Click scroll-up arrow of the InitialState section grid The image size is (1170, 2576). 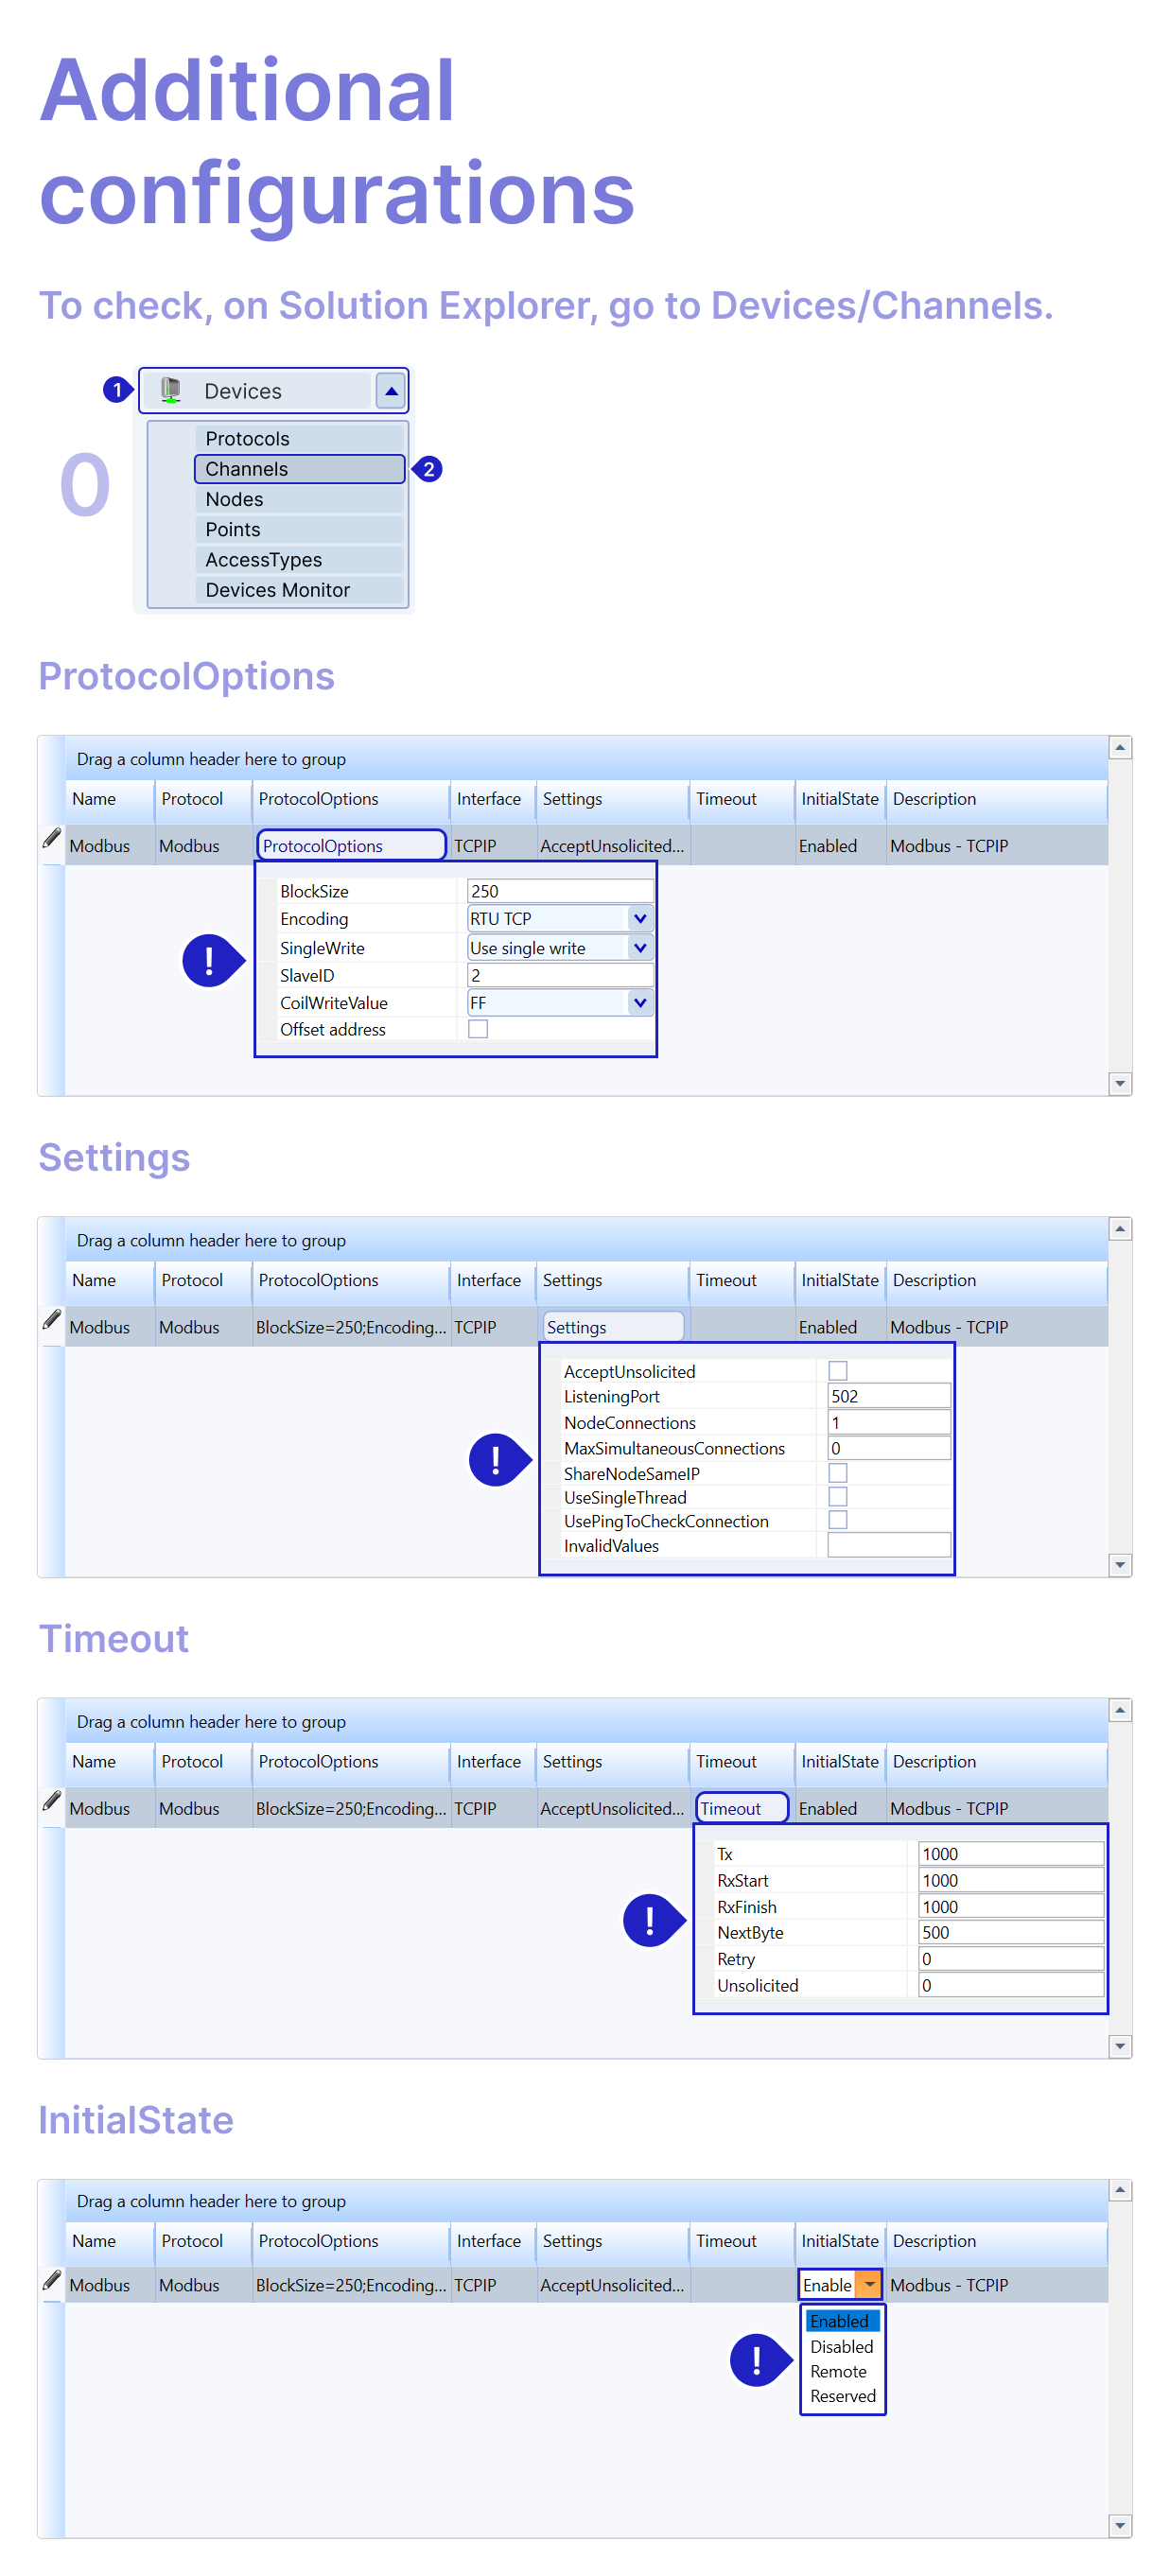[x=1120, y=2190]
